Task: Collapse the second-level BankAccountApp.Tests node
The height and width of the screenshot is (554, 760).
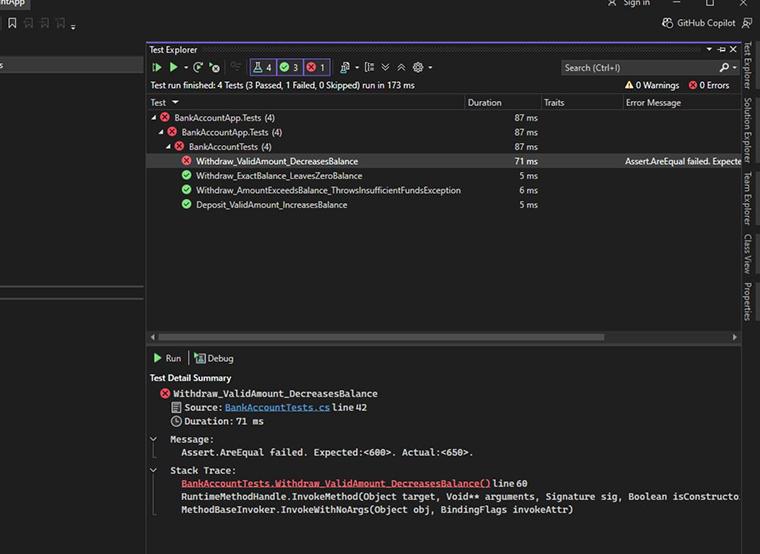Action: click(x=161, y=132)
